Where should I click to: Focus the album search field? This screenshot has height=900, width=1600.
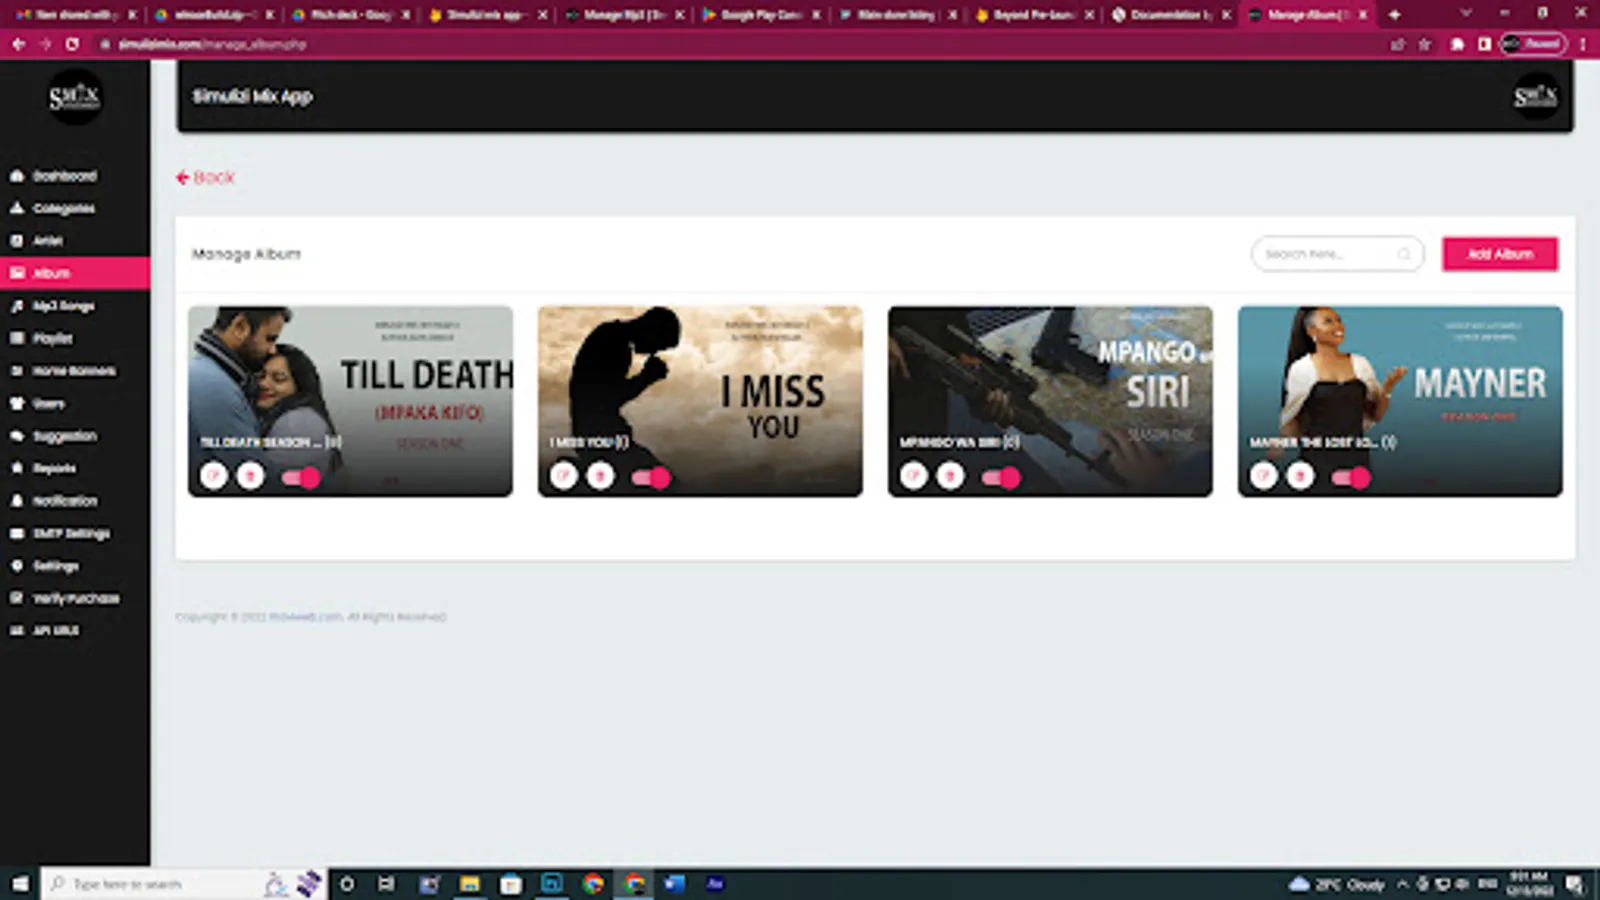click(x=1337, y=254)
